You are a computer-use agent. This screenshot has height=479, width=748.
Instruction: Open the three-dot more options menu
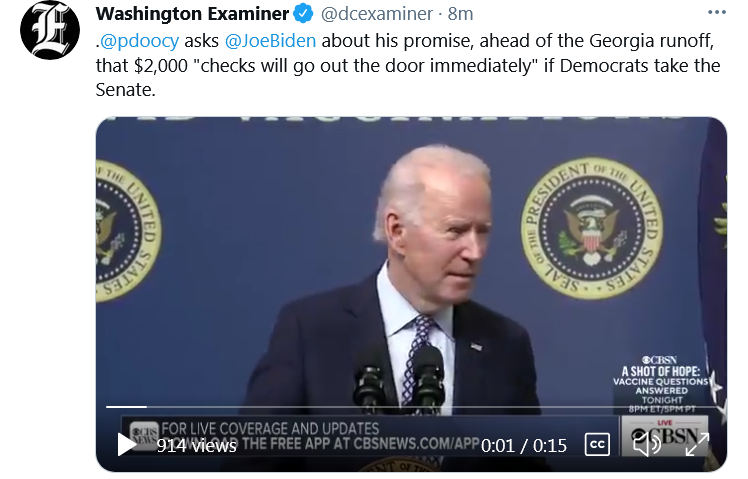(717, 13)
